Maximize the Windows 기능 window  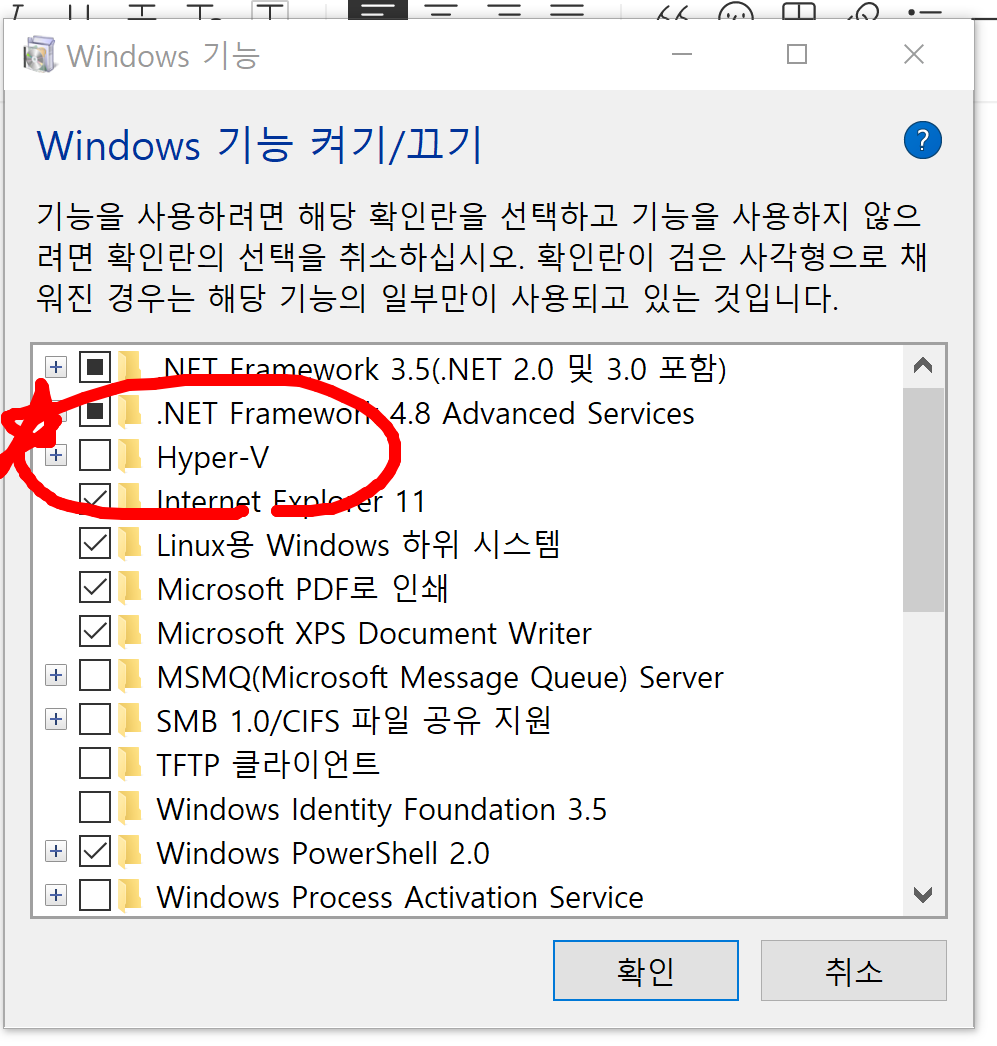tap(797, 54)
